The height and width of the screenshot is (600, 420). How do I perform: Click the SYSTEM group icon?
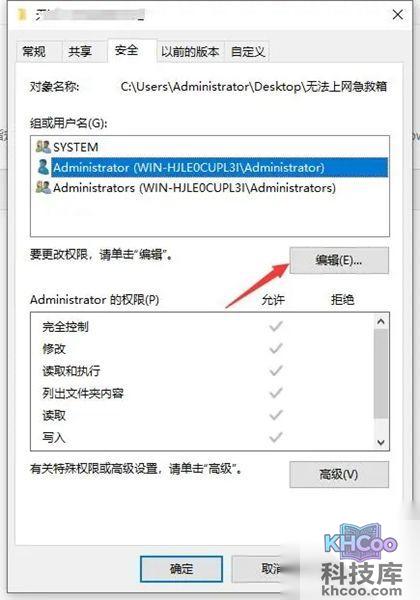point(43,147)
